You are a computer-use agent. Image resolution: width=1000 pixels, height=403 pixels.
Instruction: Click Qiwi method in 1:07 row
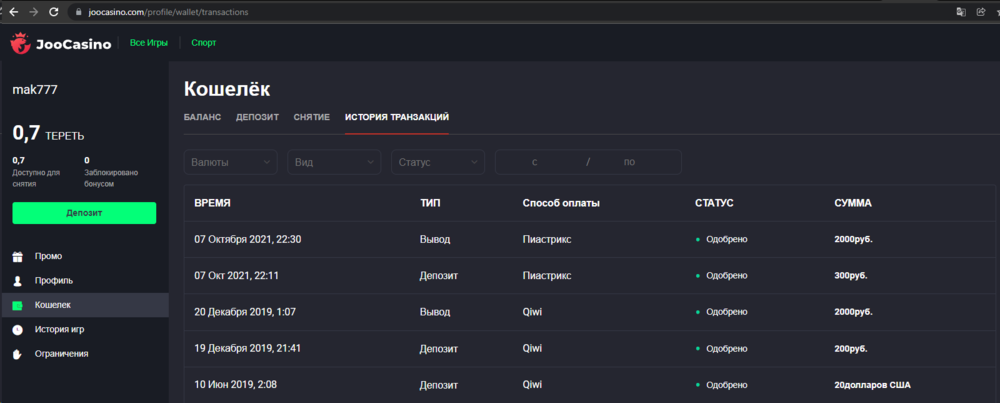click(x=532, y=312)
